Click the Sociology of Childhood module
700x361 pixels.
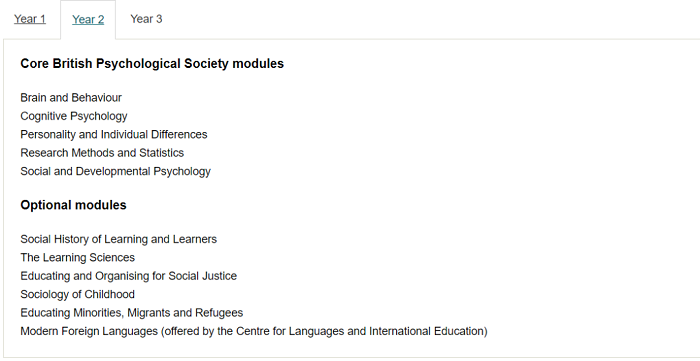77,295
